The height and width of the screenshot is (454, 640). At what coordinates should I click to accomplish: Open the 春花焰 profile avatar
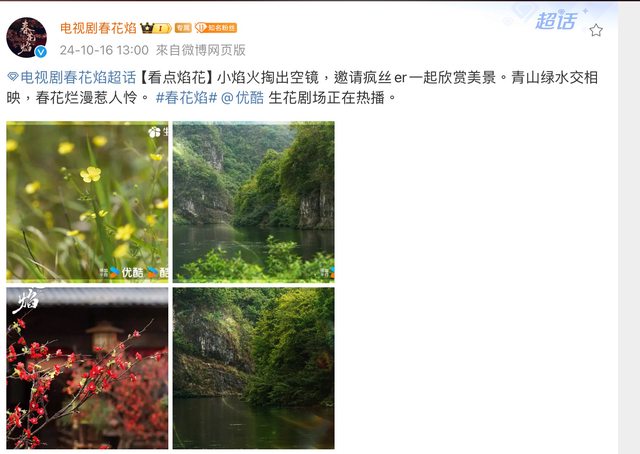point(27,38)
